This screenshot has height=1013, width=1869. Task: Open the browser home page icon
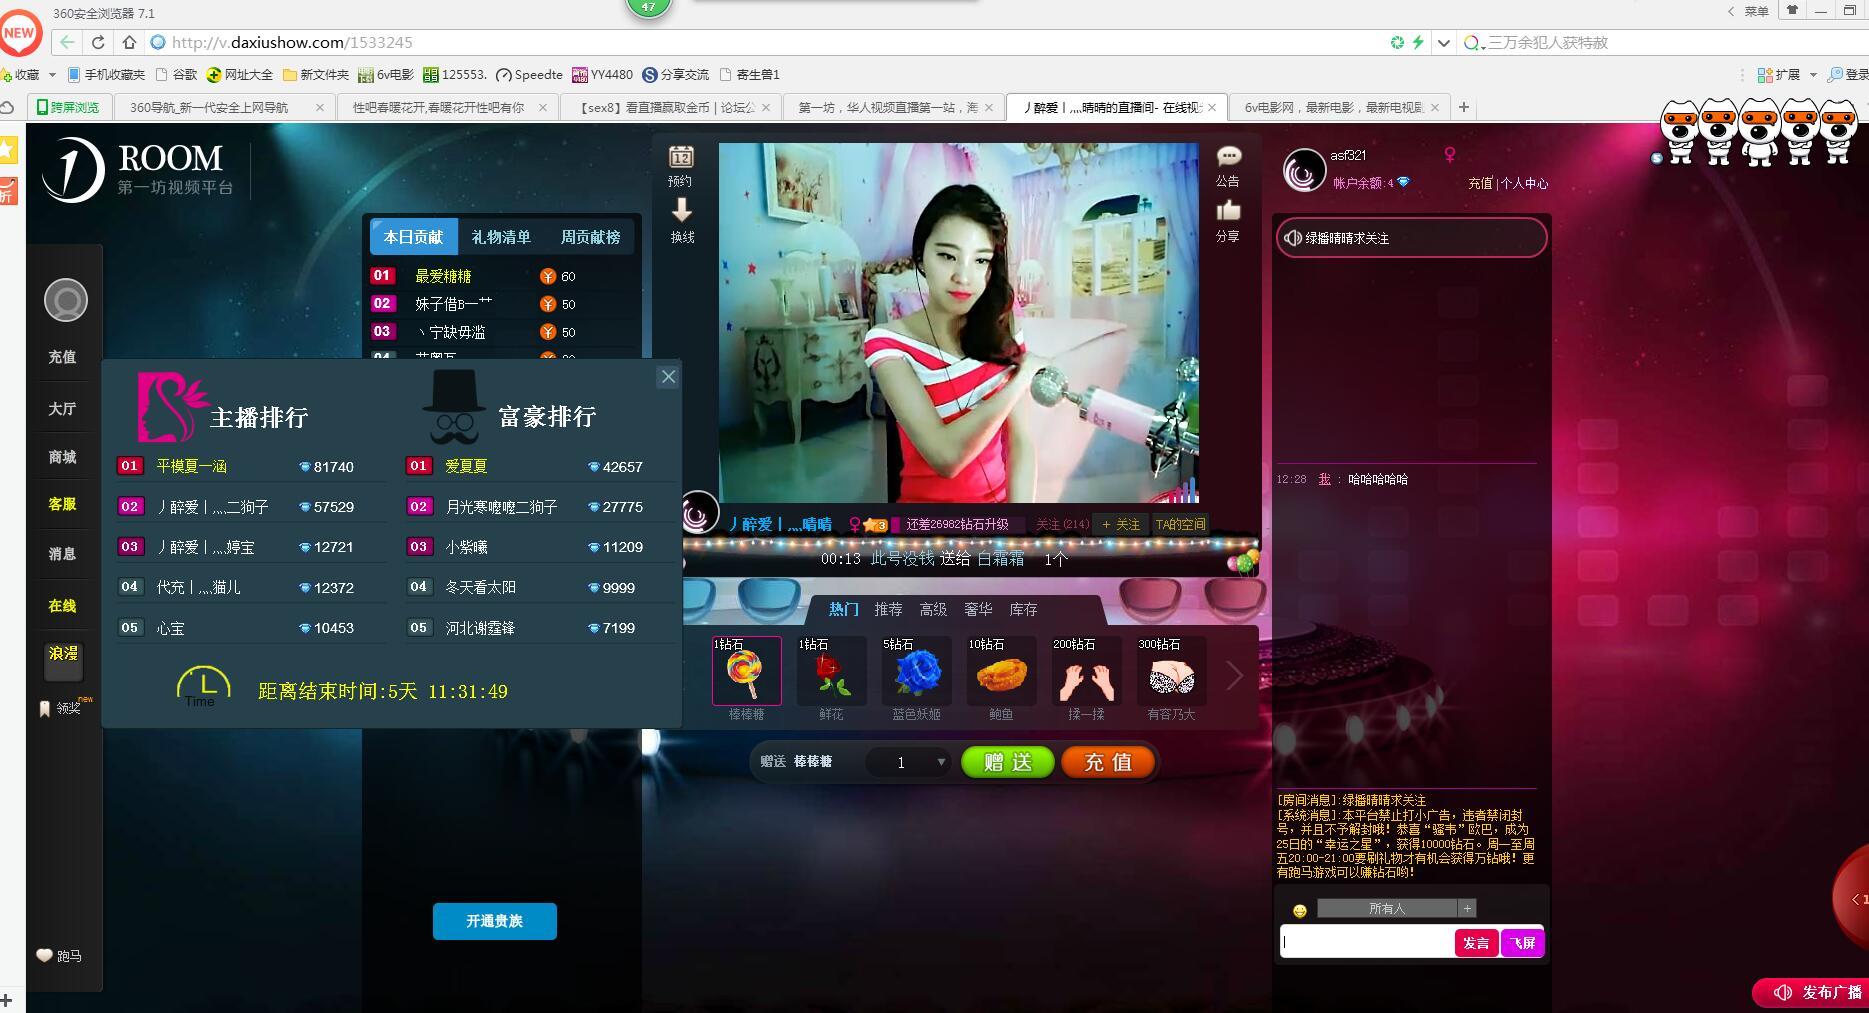[x=129, y=42]
